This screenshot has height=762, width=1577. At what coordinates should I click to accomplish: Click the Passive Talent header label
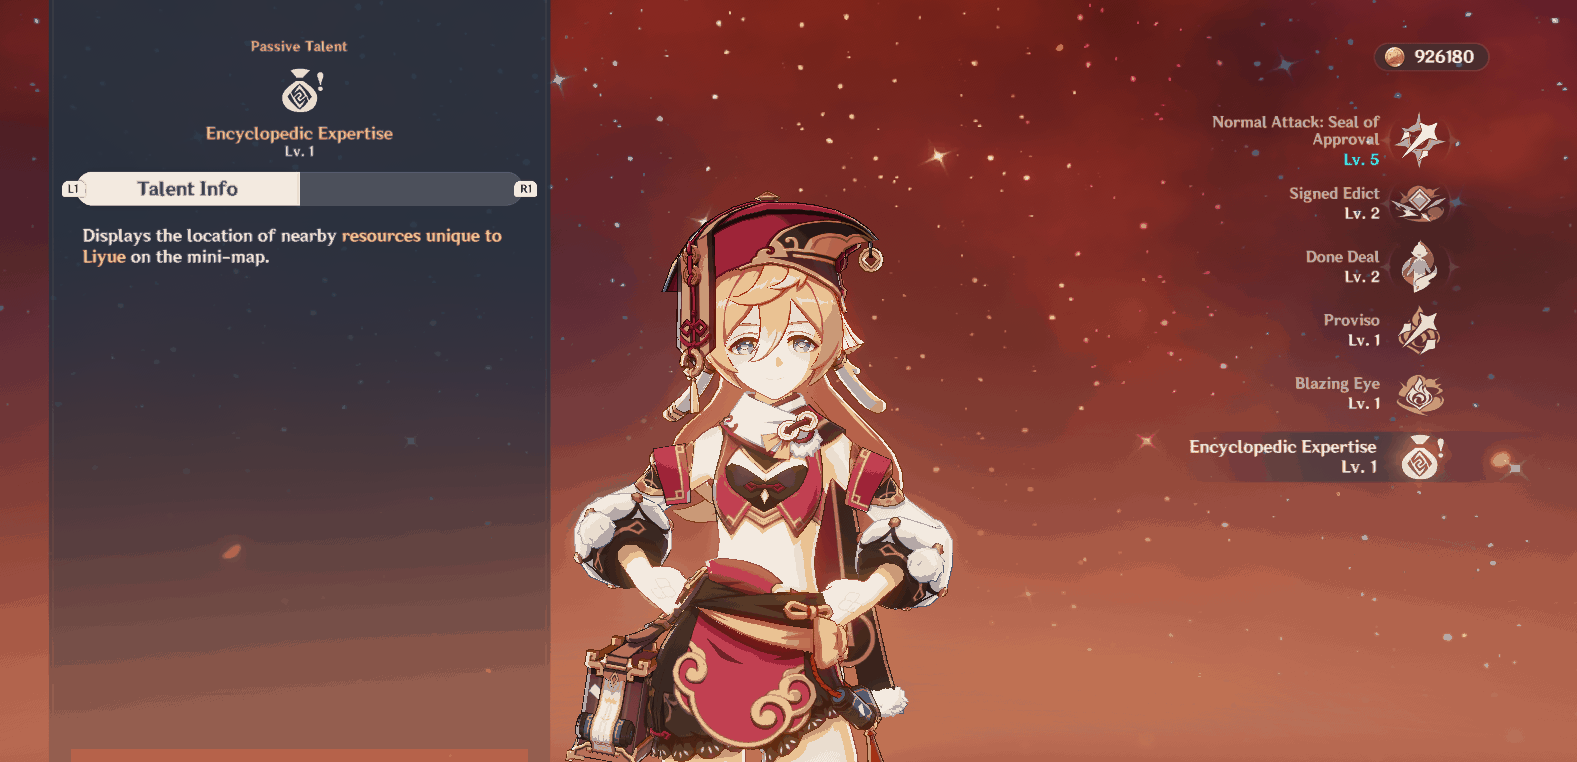point(299,46)
